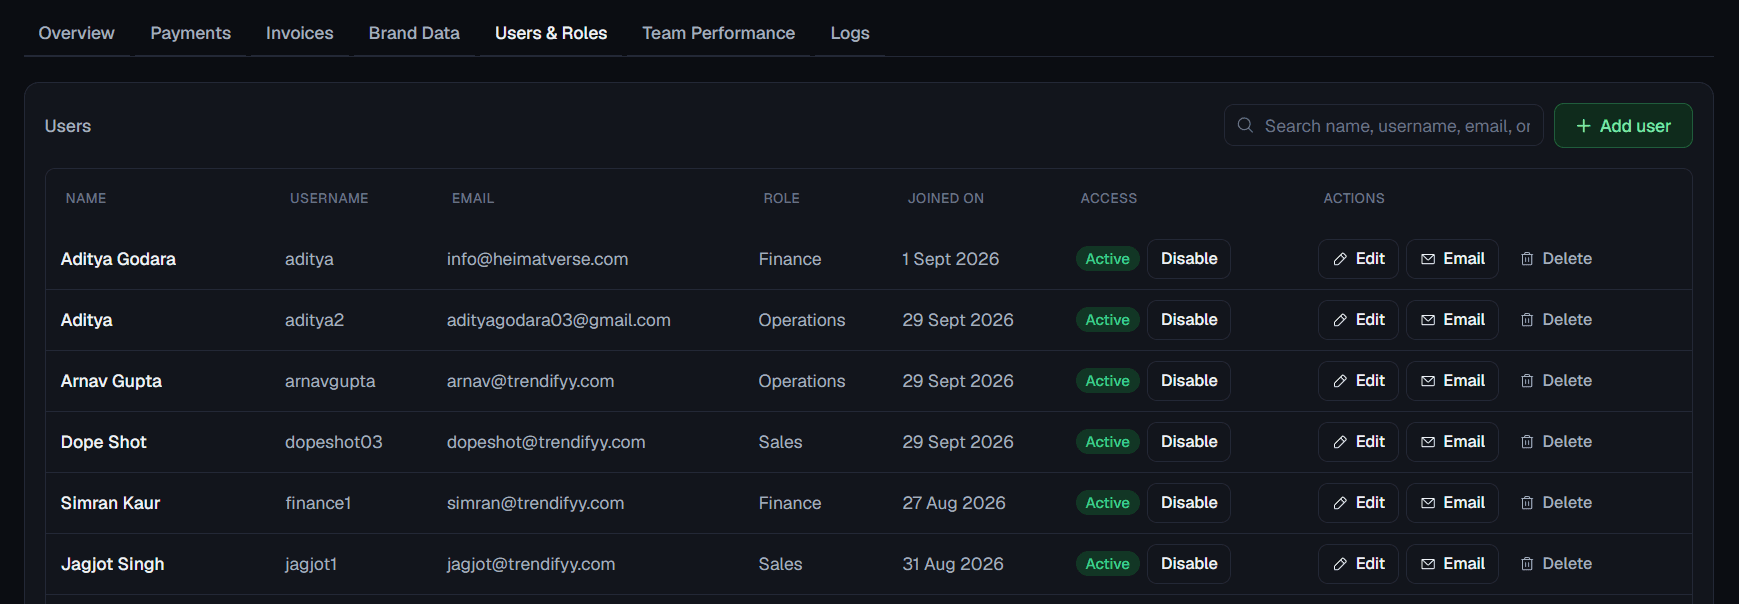Delete the Aditya Godara user
The width and height of the screenshot is (1739, 604).
(1556, 259)
